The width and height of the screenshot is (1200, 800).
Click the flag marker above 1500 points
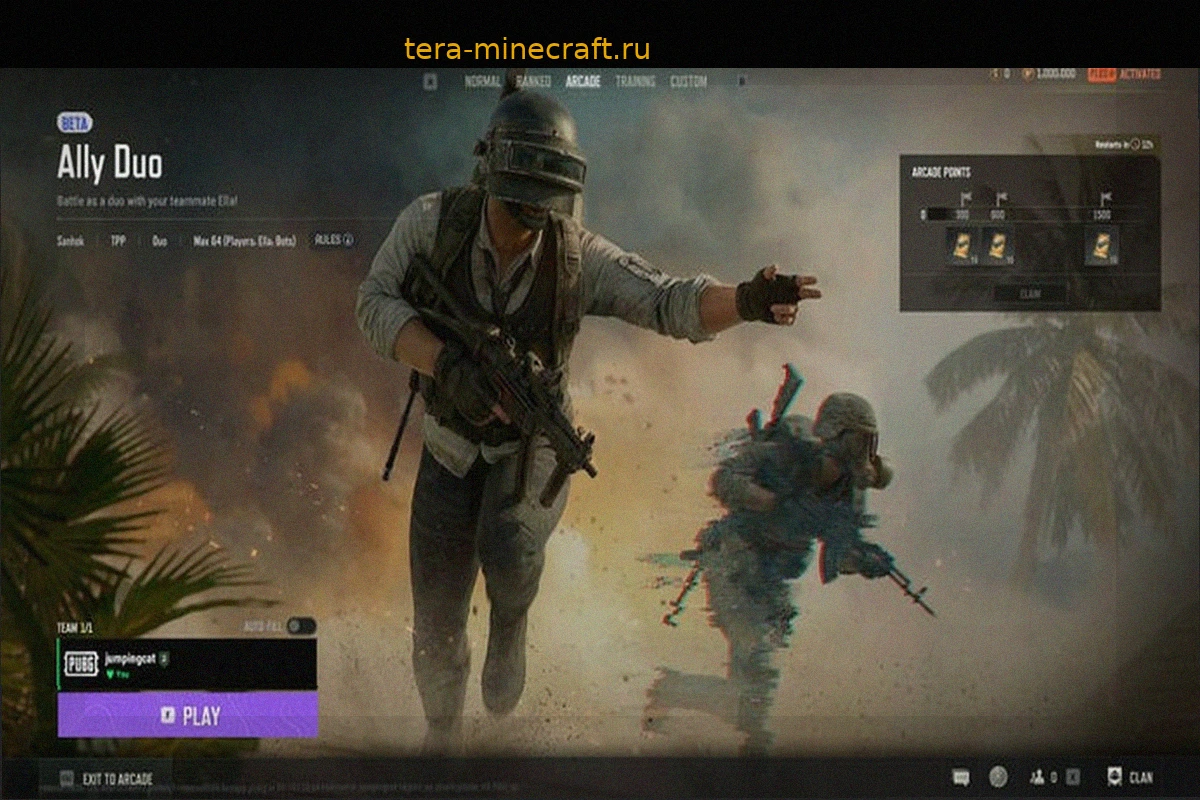[1106, 198]
